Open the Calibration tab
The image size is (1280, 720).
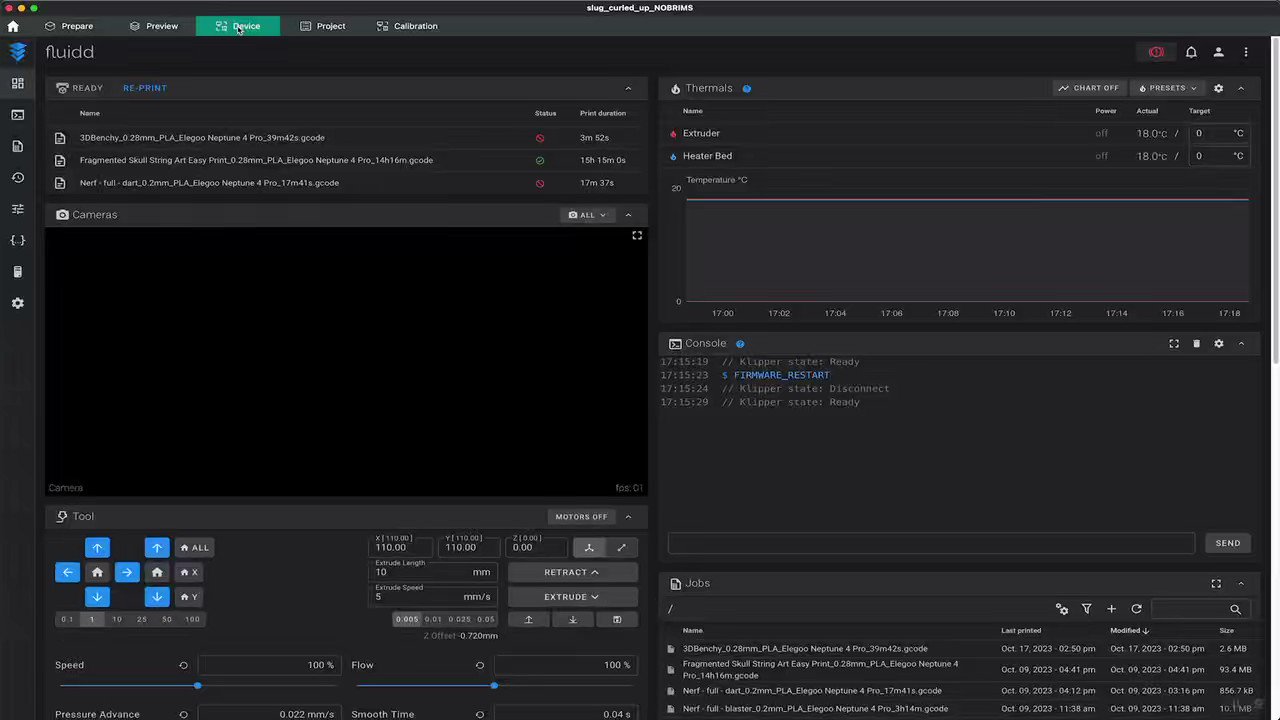[407, 26]
